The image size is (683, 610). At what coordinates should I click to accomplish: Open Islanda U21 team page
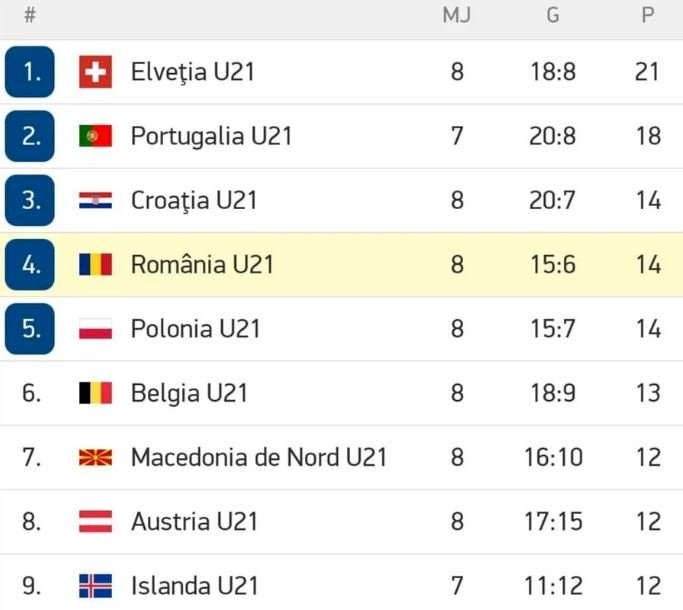tap(195, 586)
